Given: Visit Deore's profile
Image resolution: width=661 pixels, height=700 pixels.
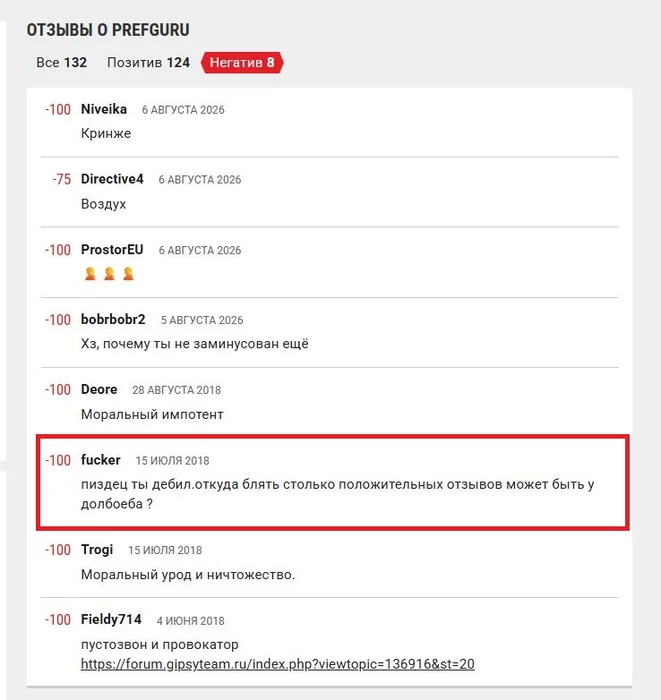Looking at the screenshot, I should tap(99, 389).
